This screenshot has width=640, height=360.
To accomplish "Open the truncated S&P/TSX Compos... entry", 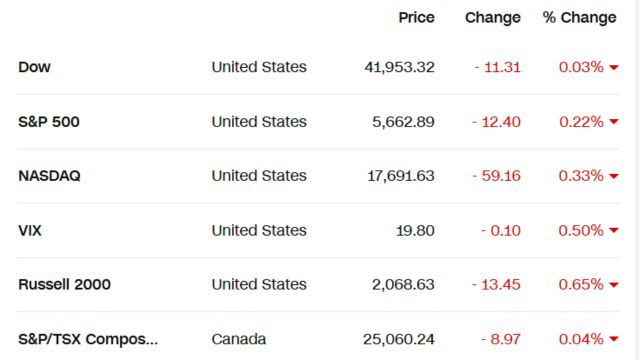I will [x=88, y=339].
